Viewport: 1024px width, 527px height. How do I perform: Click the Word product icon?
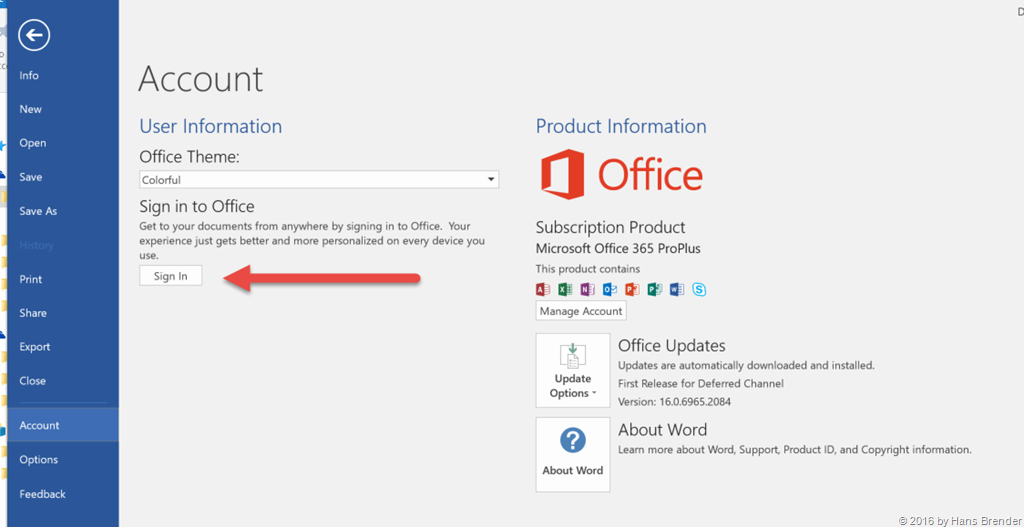point(677,290)
